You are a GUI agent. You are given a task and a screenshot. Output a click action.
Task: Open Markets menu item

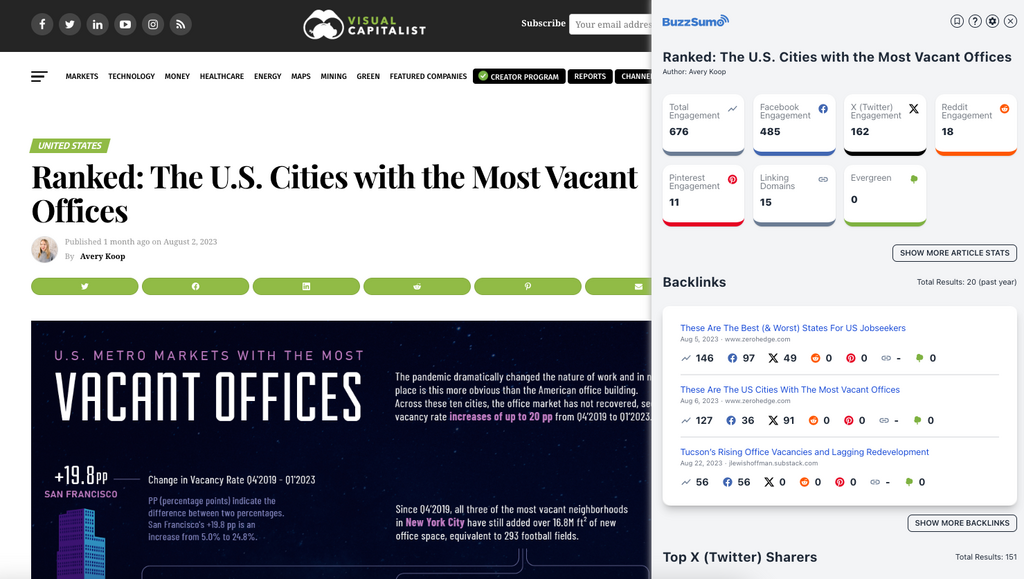pyautogui.click(x=82, y=76)
